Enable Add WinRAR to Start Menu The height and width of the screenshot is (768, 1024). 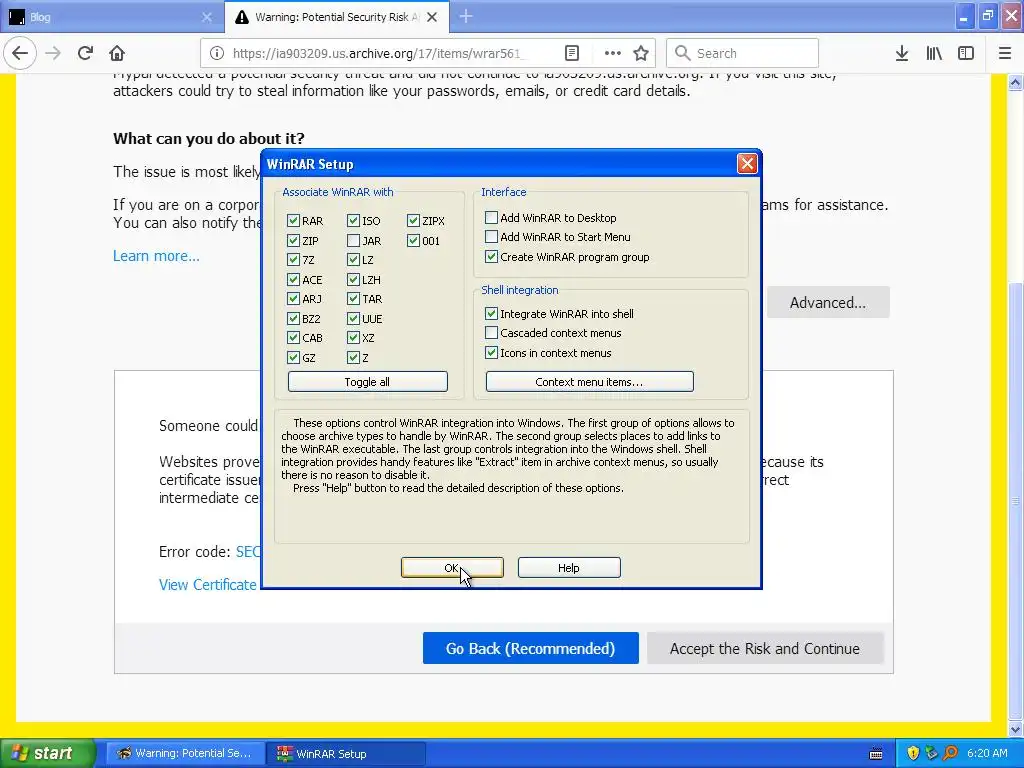[491, 236]
